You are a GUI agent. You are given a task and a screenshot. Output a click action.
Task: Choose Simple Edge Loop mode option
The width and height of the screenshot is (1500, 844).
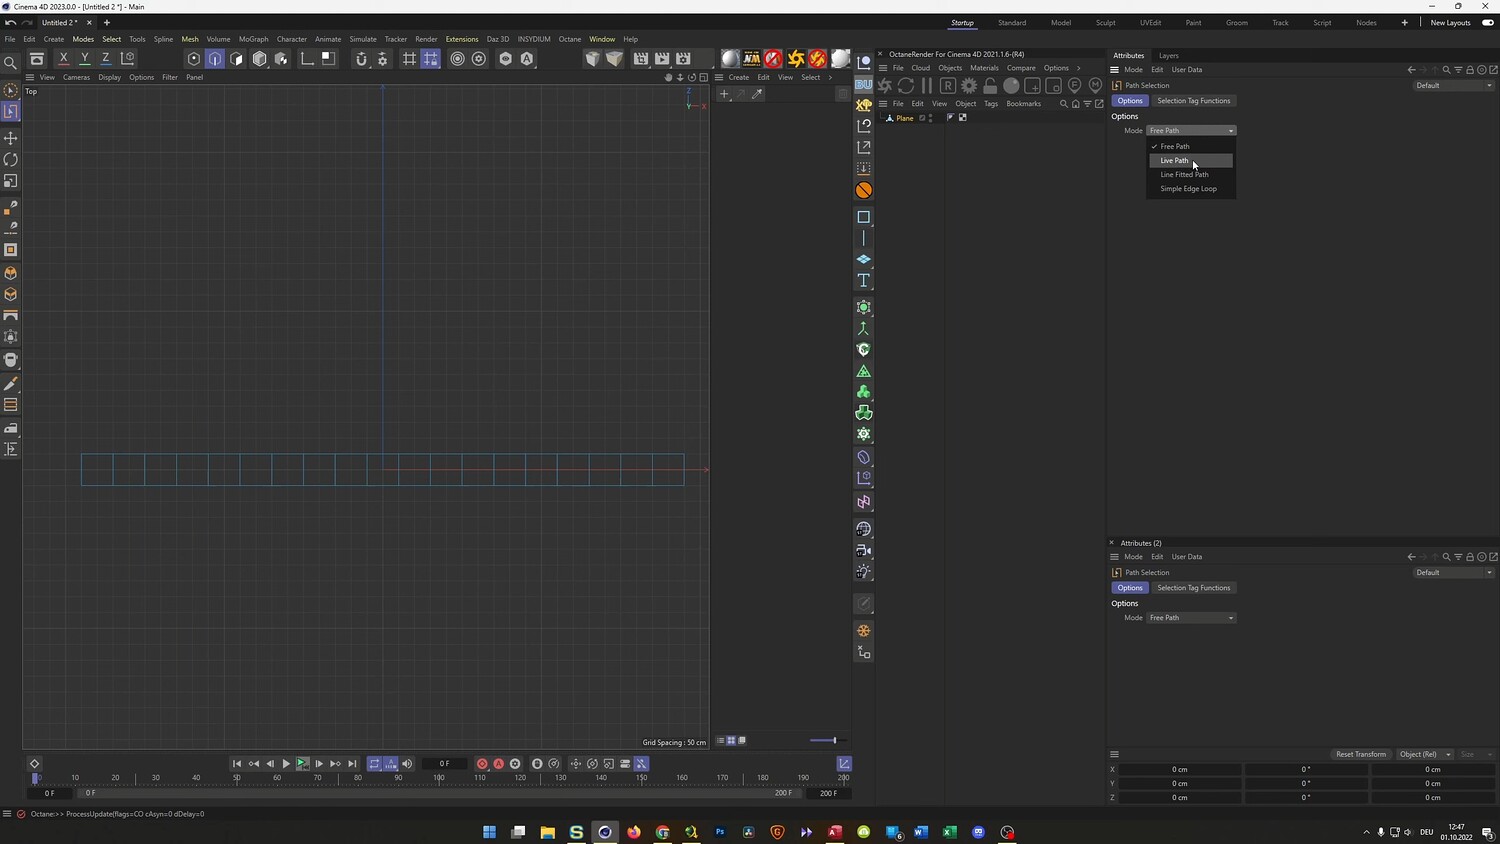[x=1190, y=188]
